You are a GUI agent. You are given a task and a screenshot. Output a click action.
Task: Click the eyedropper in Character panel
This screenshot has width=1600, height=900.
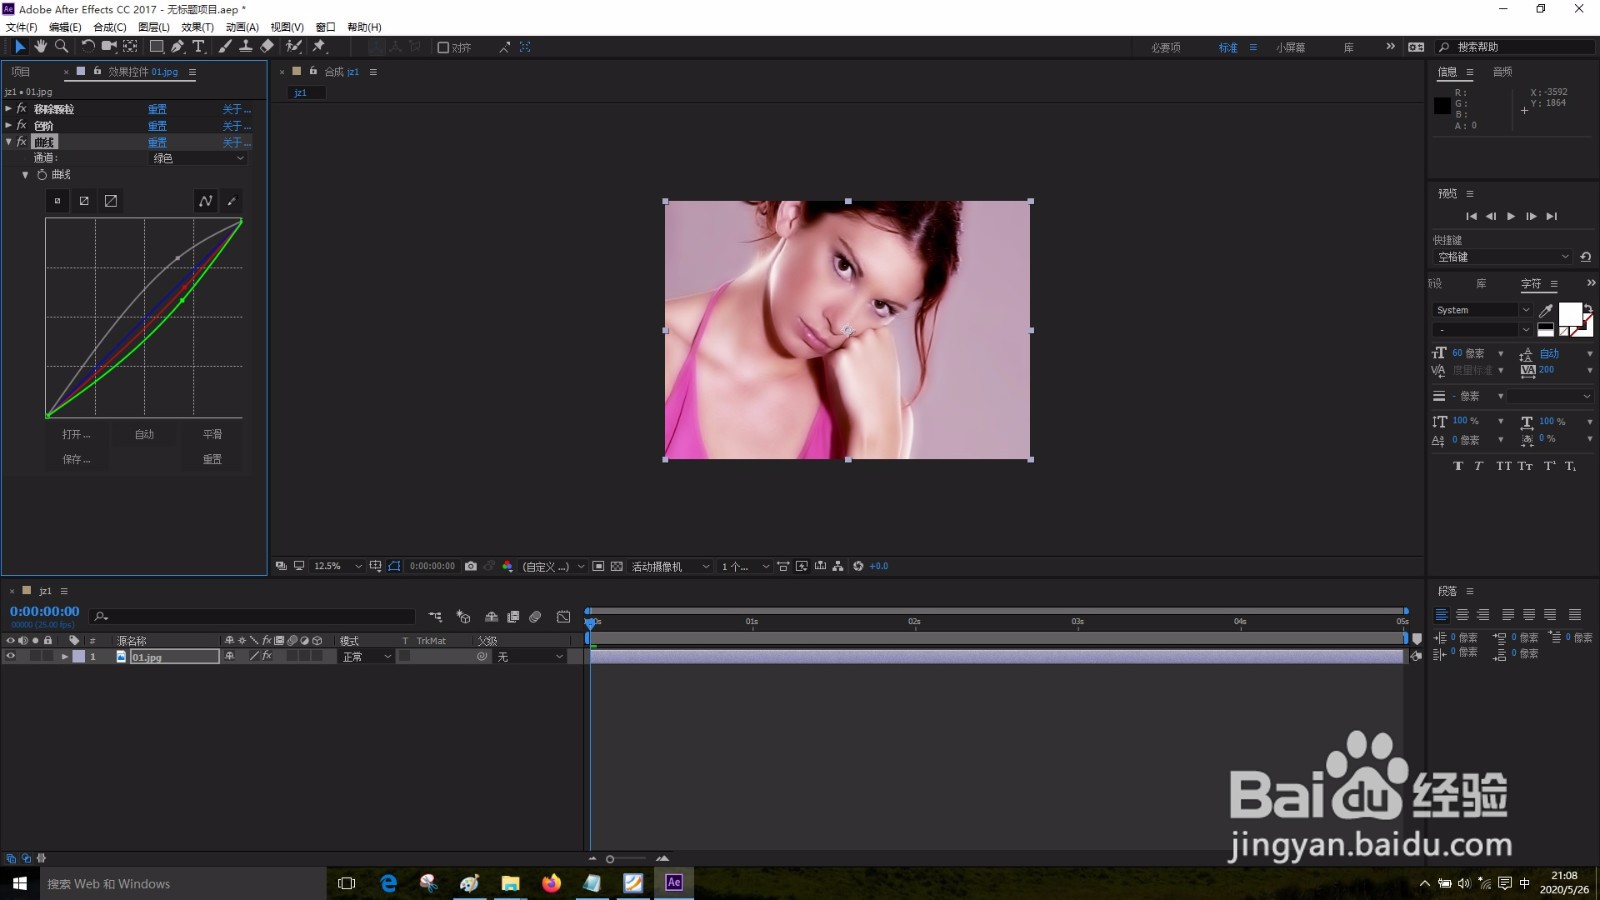(x=1545, y=311)
